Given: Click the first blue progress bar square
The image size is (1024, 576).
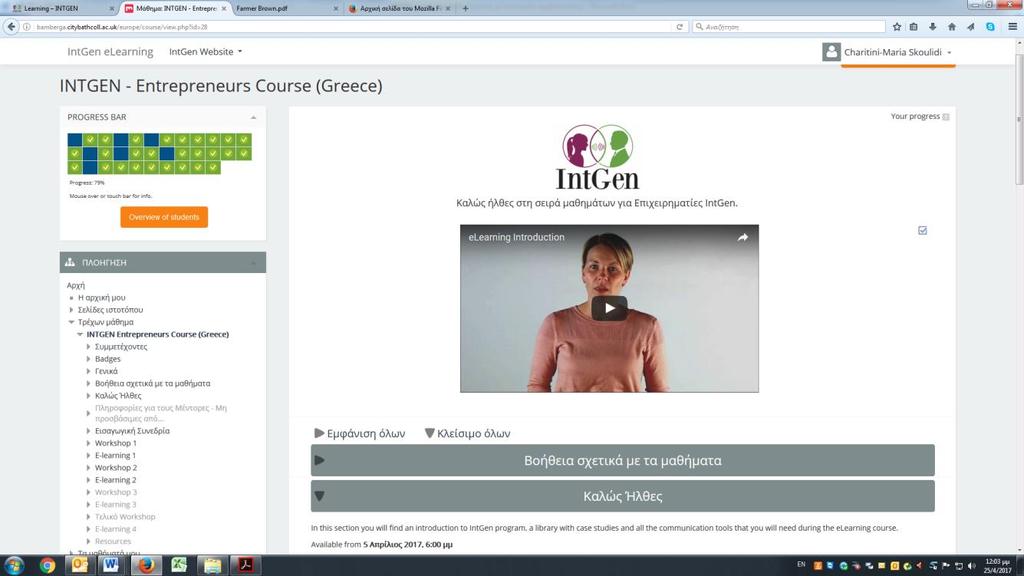Looking at the screenshot, I should click(x=74, y=140).
